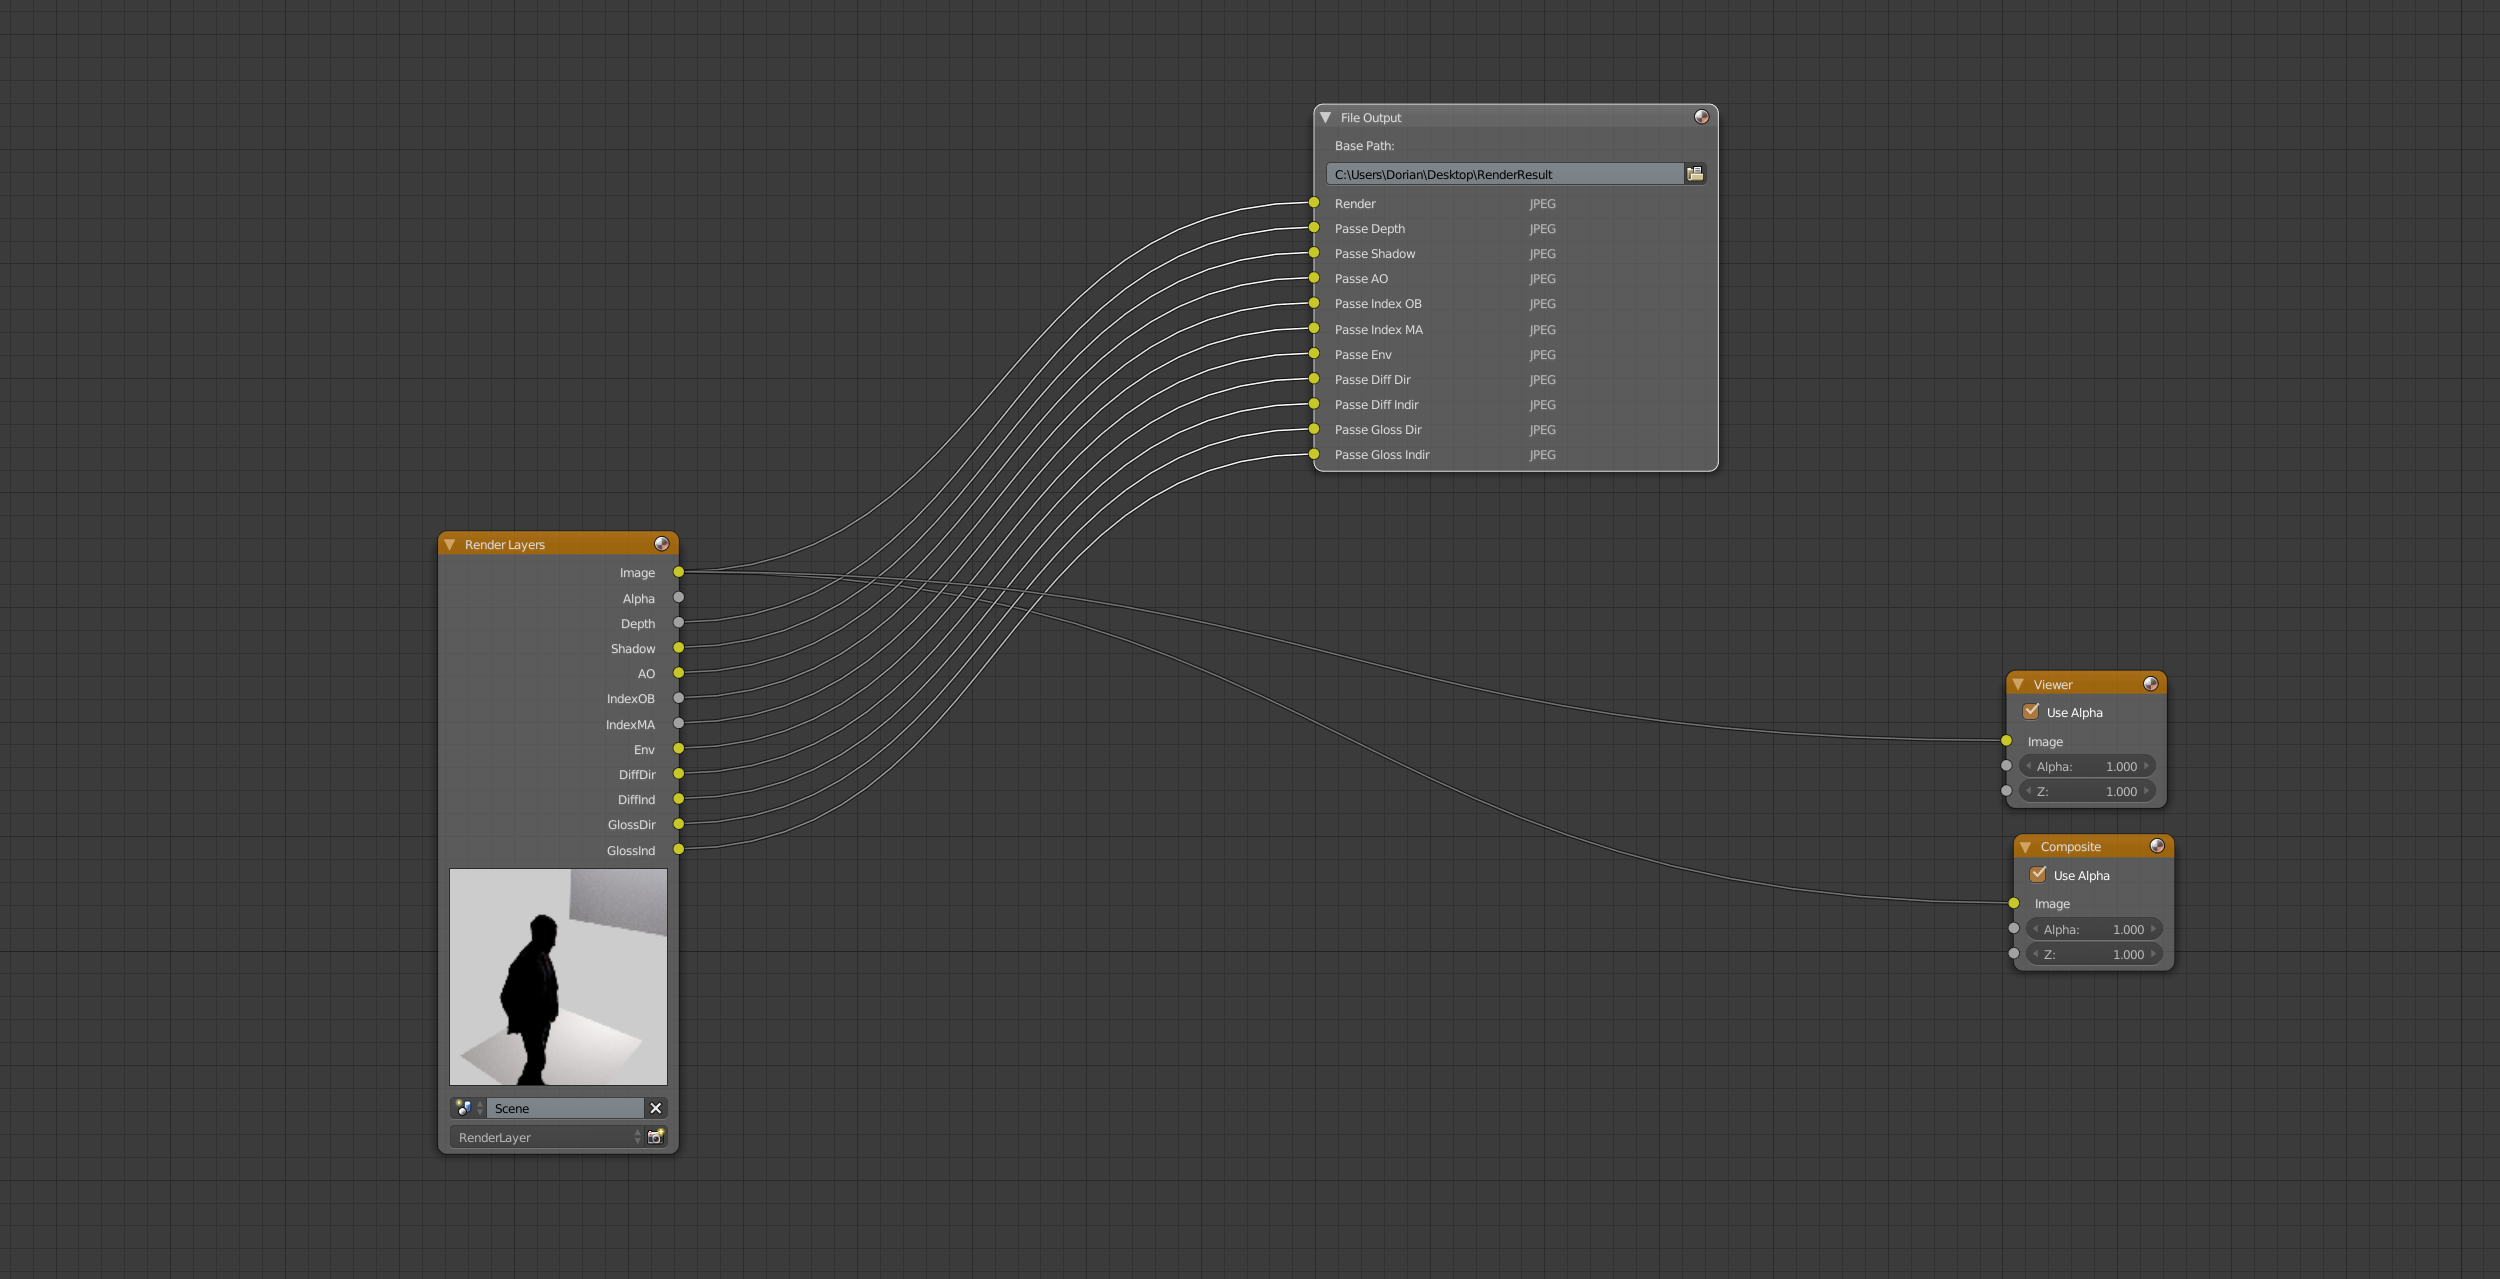Toggle preview icon on File Output node header
Screen dimensions: 2500x1279
coord(1701,117)
